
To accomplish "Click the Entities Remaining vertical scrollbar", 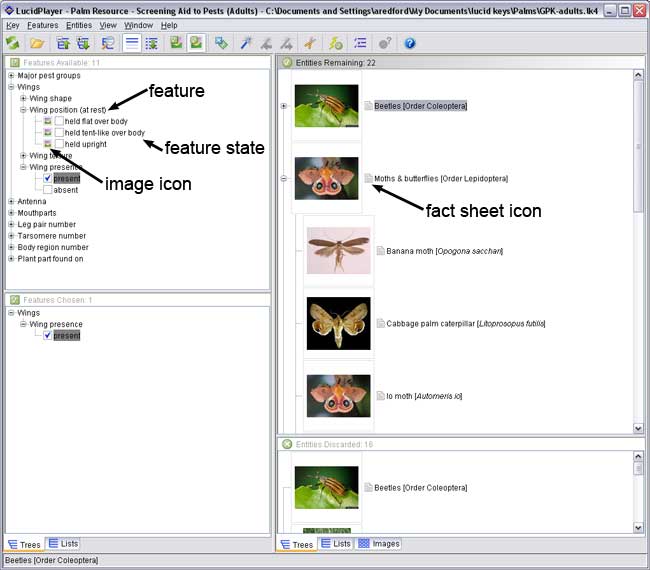I will tap(638, 250).
